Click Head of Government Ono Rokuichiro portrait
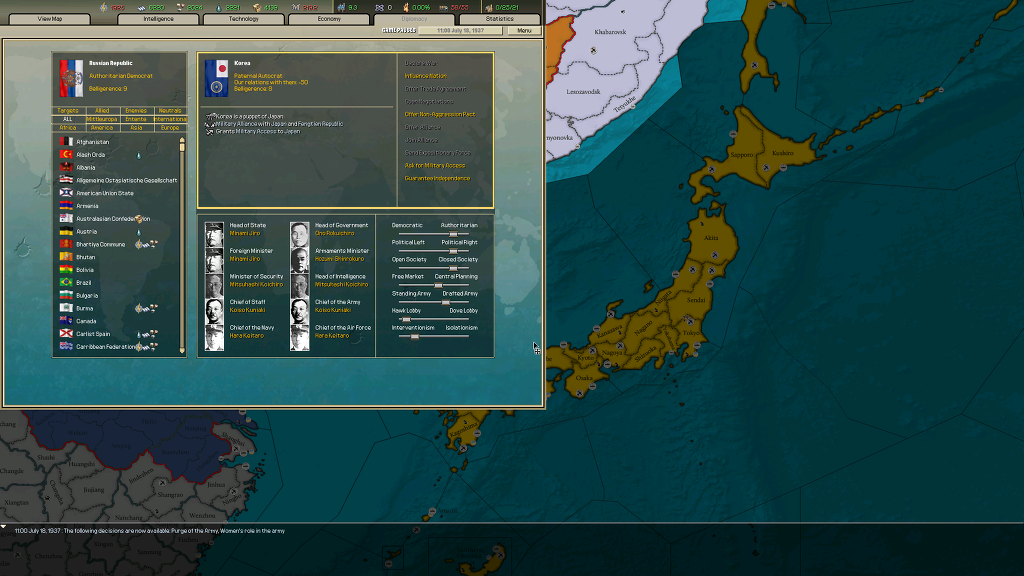Screen dimensions: 1024x576 [x=300, y=235]
